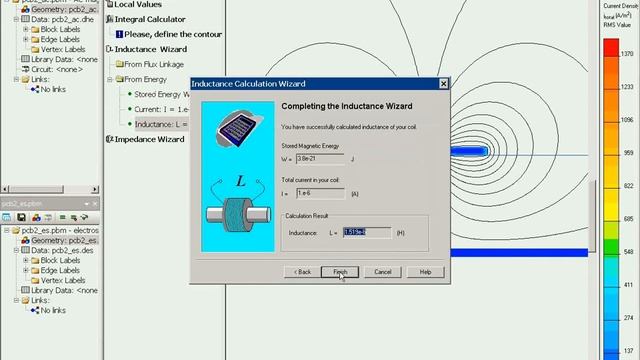
Task: Click the dropdown arrow in pcb2_es pane title
Action: (87, 204)
